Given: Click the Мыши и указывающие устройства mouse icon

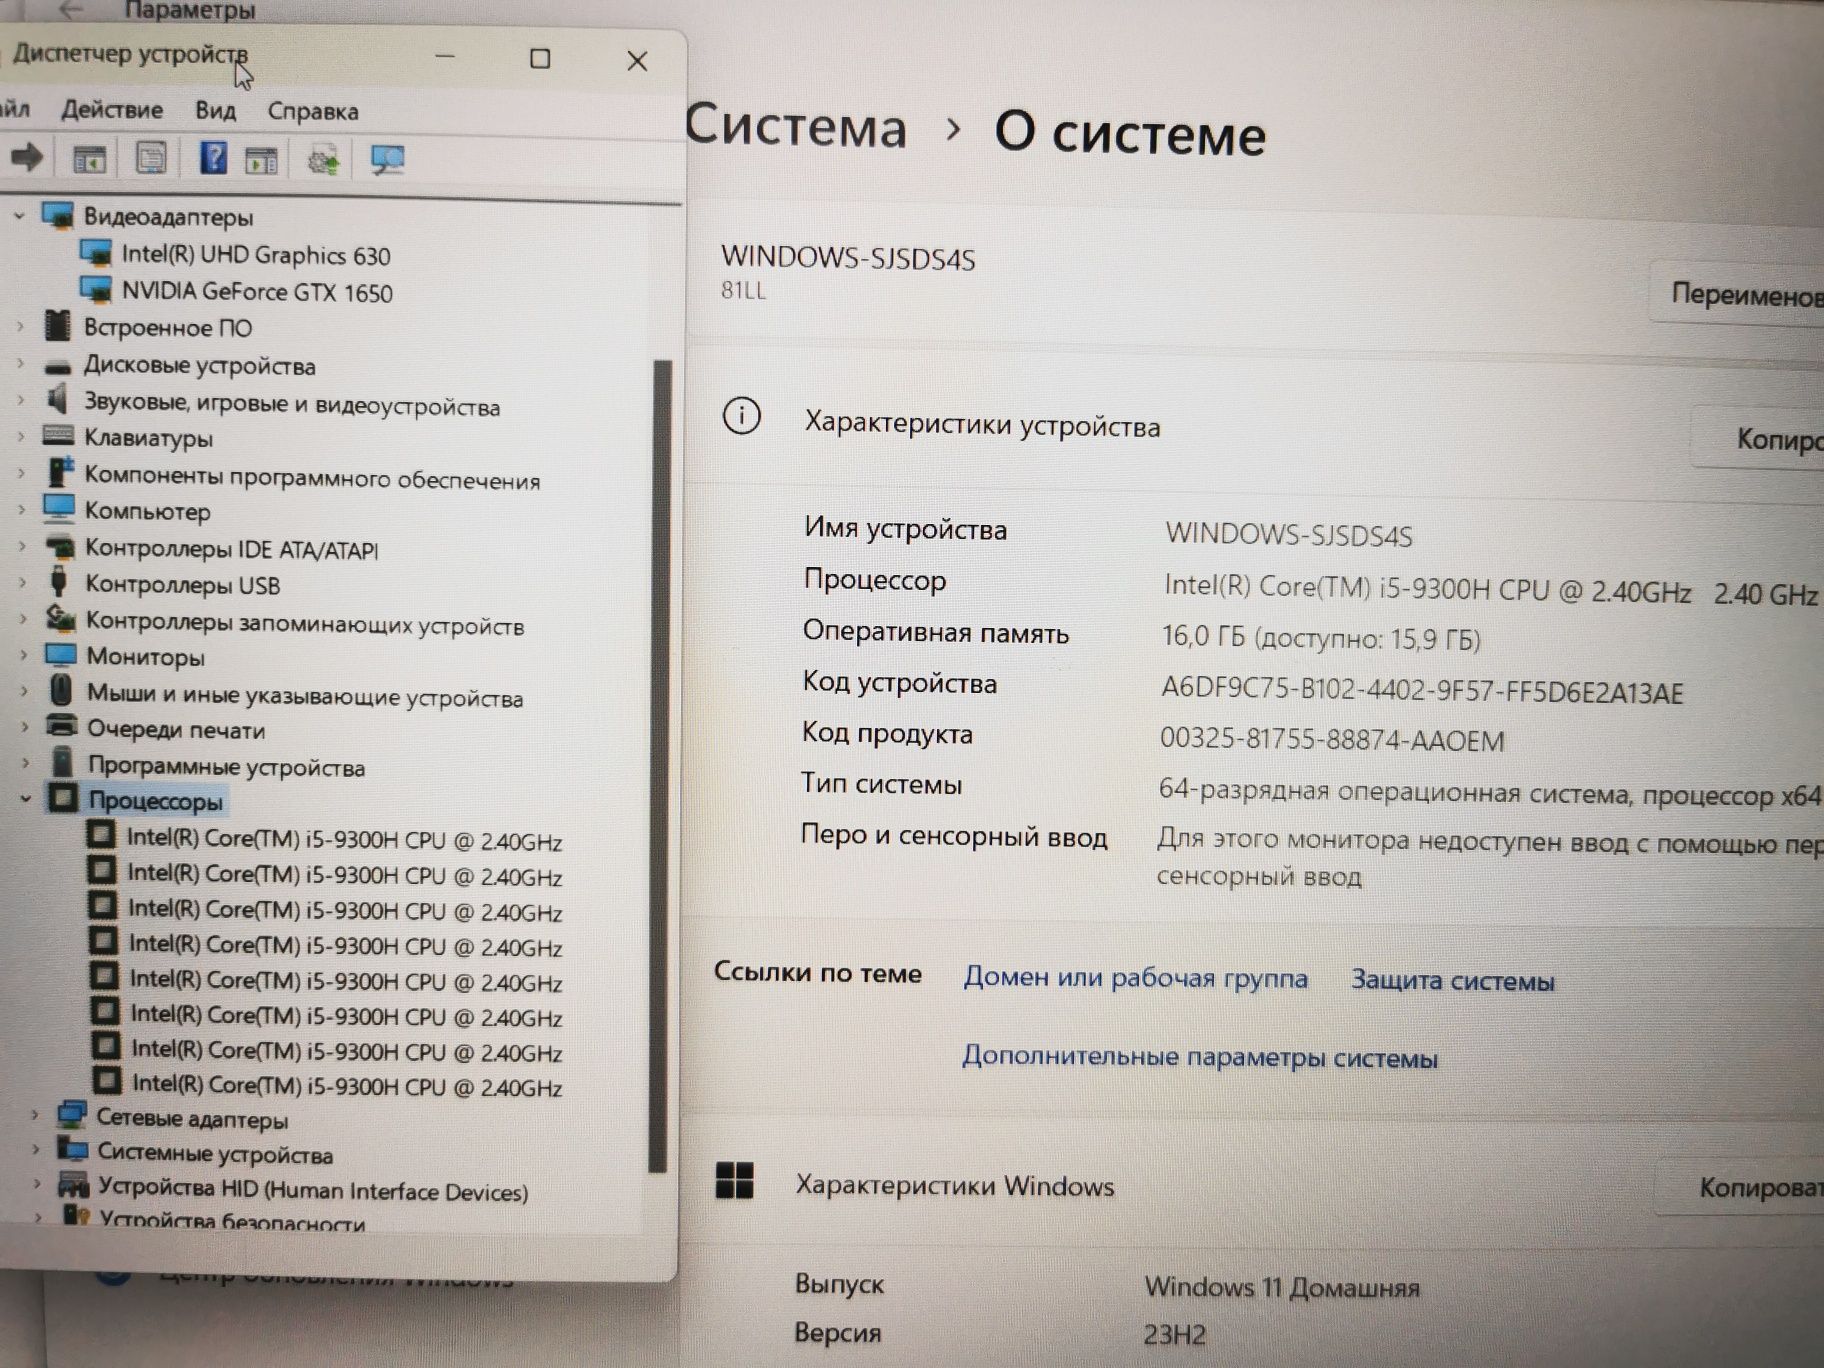Looking at the screenshot, I should pos(61,690).
